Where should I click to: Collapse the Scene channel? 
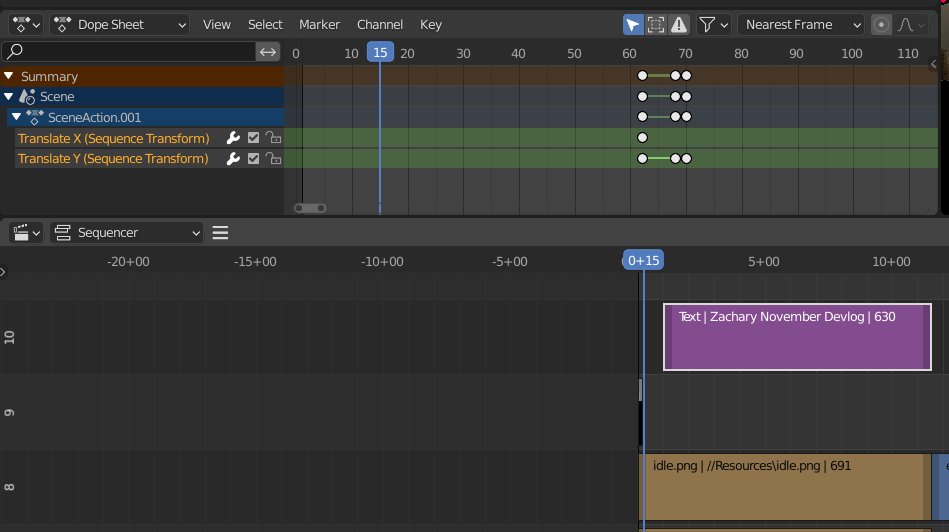coord(8,97)
